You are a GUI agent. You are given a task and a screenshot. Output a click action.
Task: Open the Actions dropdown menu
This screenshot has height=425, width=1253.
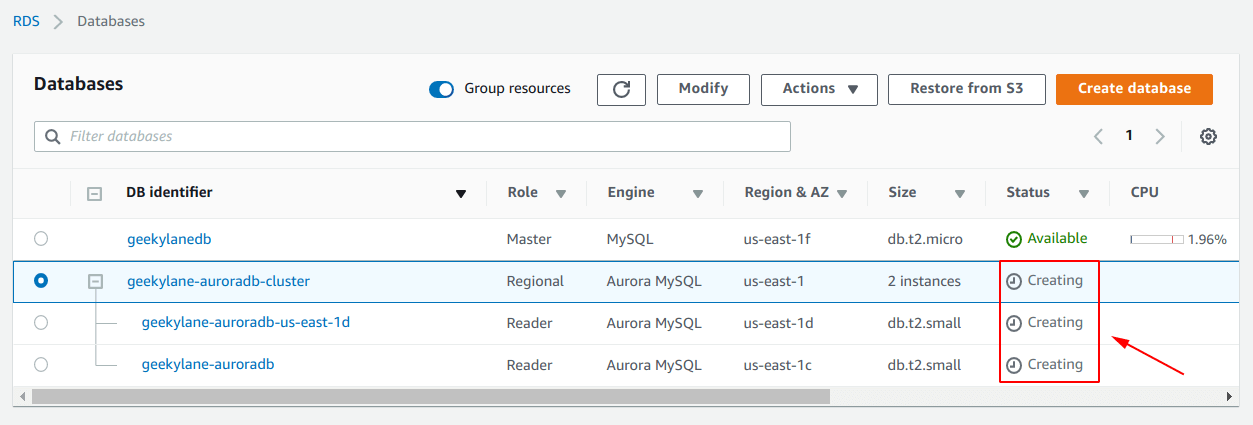coord(819,89)
